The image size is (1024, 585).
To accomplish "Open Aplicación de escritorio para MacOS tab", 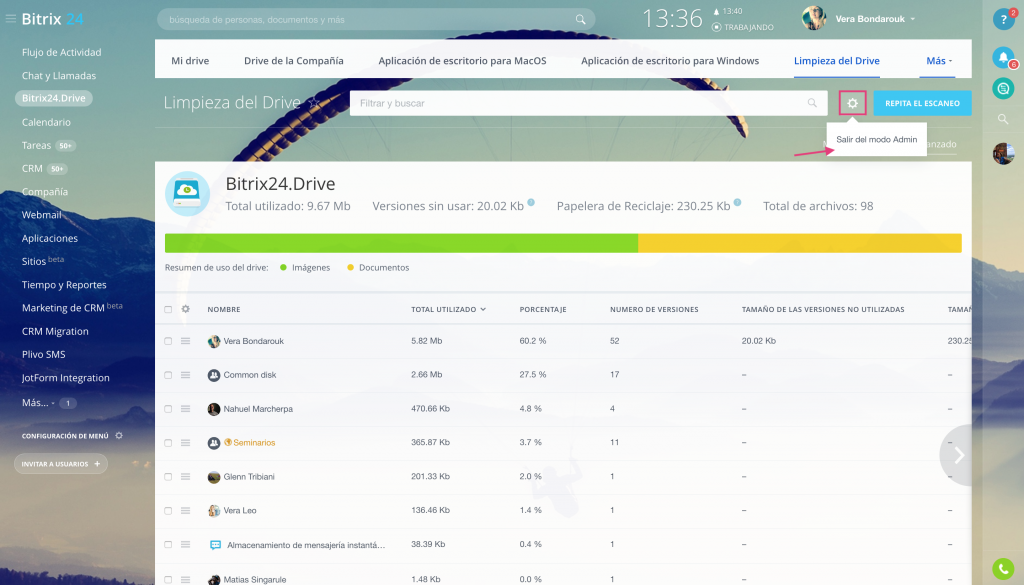I will [462, 61].
